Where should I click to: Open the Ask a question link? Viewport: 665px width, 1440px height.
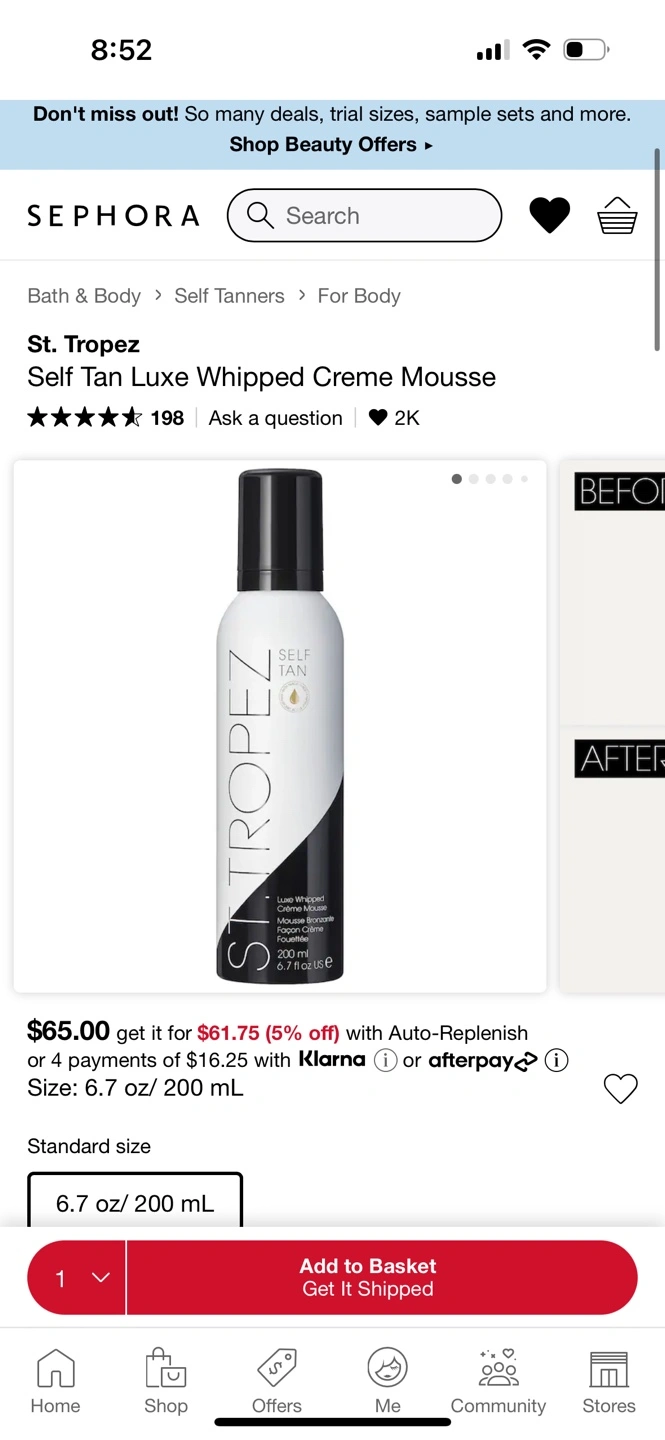click(276, 418)
